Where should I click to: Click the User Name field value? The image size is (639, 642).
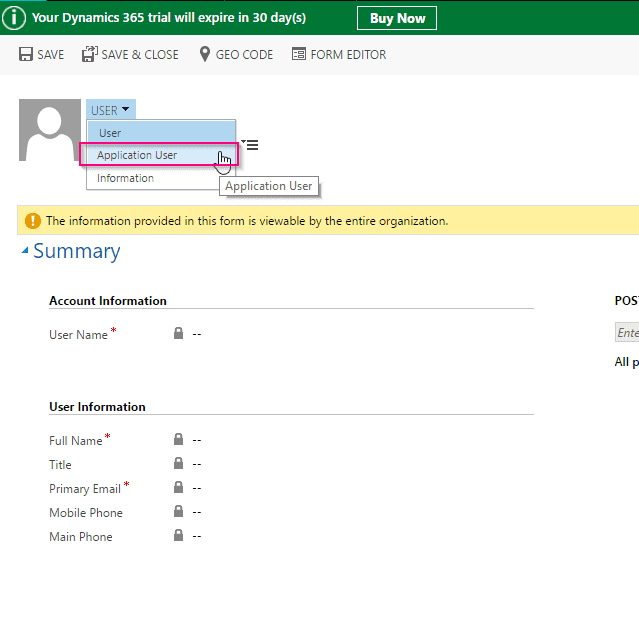pos(197,334)
